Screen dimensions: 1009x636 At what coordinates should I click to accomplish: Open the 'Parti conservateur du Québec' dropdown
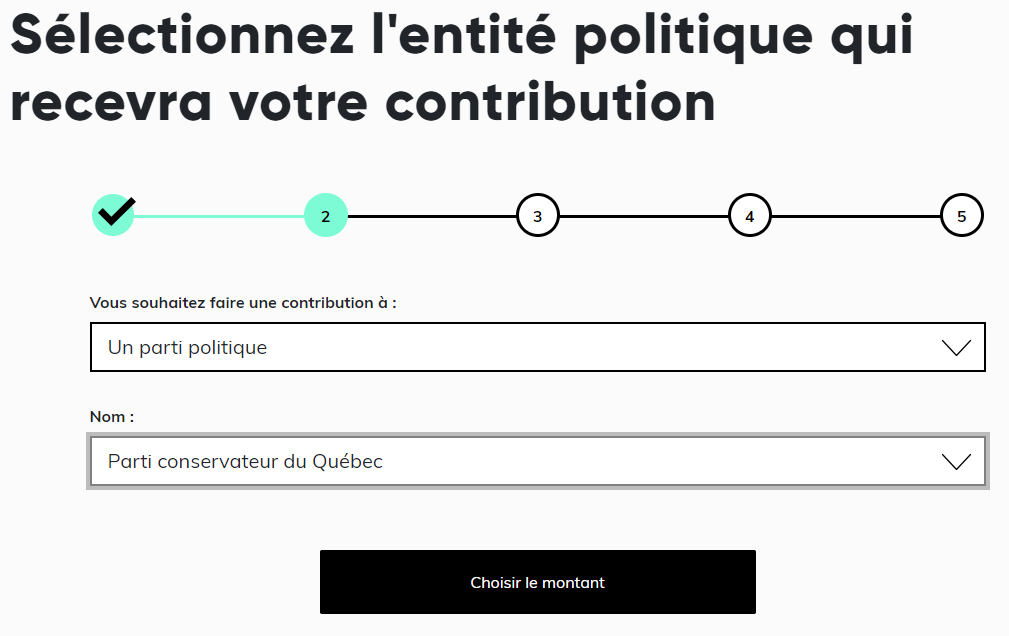point(537,461)
